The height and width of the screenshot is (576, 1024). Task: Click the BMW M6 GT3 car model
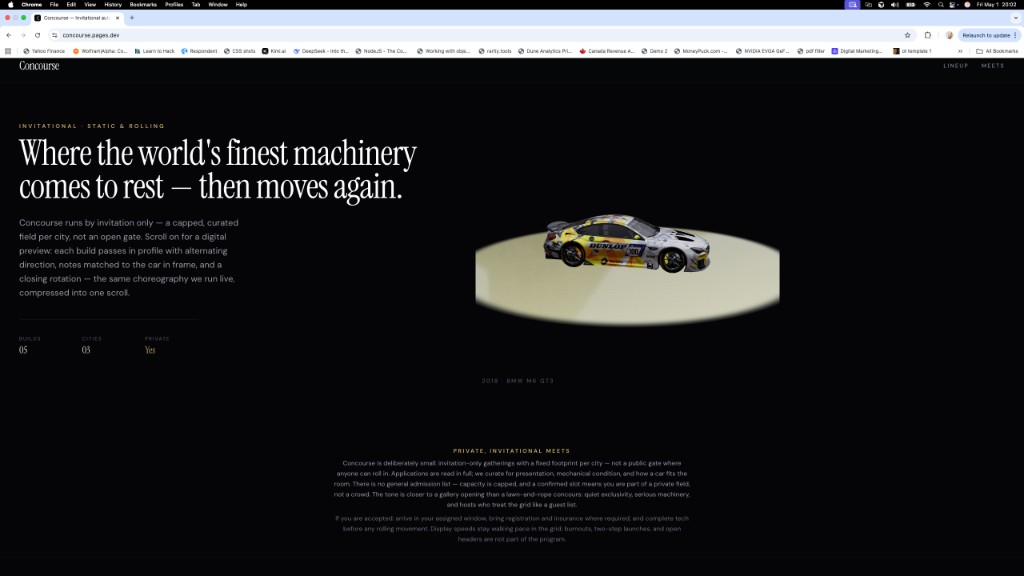626,244
